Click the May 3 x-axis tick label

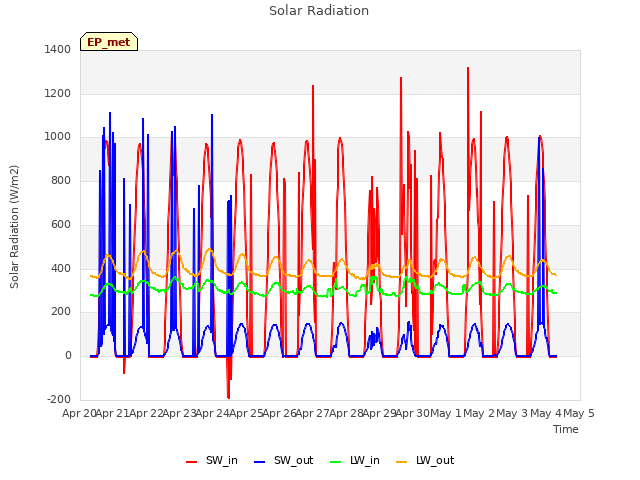512,413
